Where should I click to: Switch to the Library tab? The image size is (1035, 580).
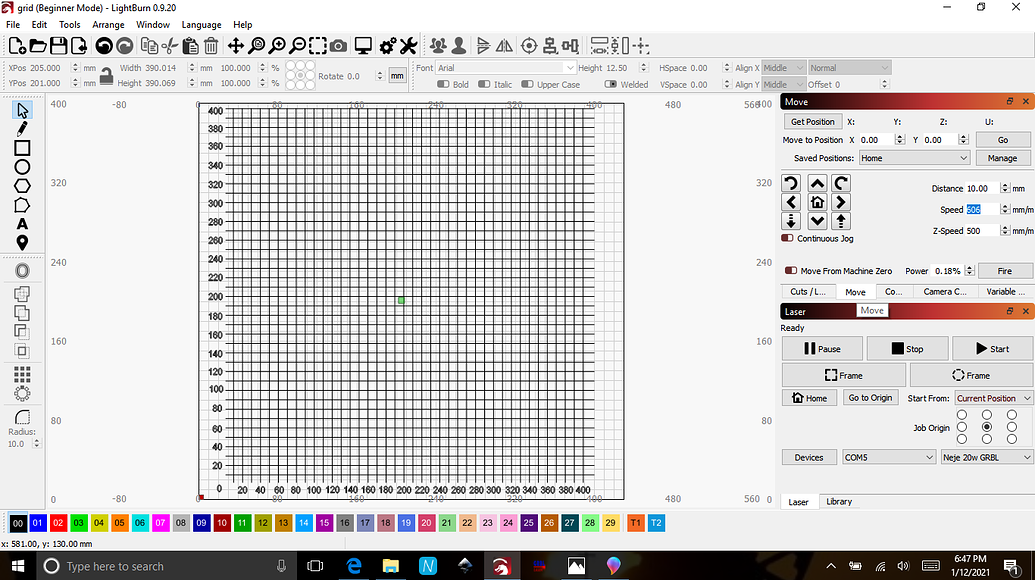click(839, 501)
